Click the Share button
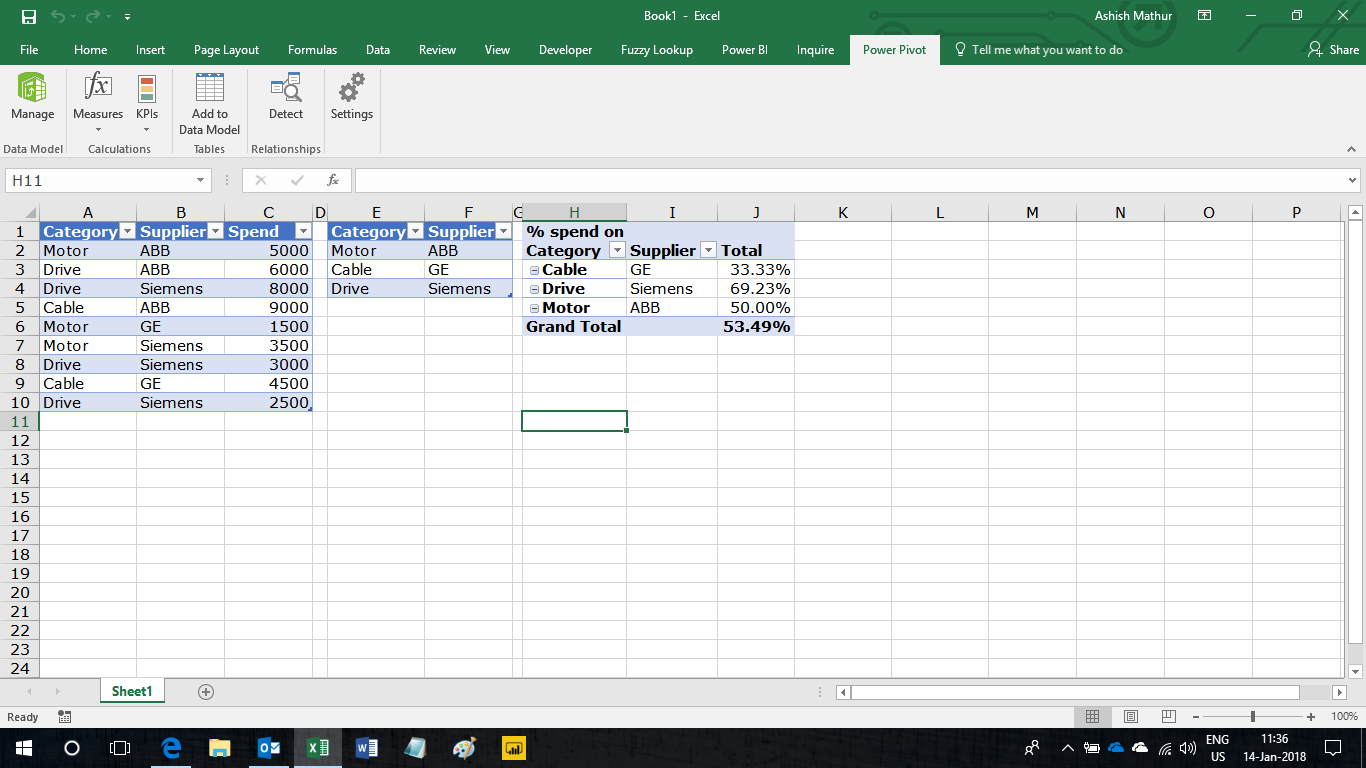This screenshot has width=1366, height=768. click(x=1334, y=50)
